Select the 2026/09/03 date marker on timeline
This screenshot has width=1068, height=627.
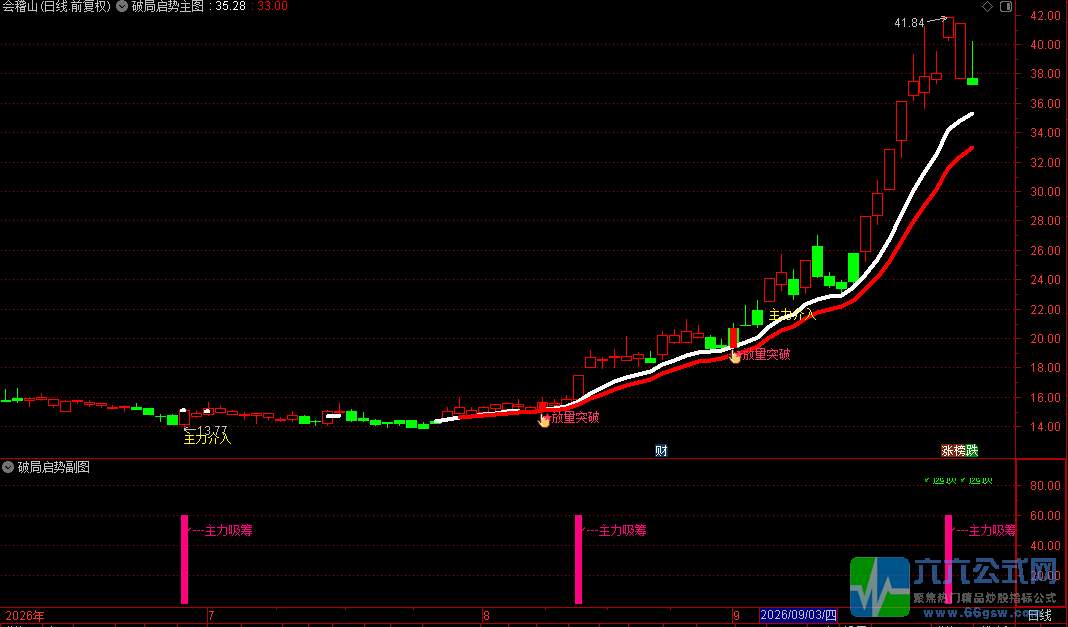click(x=798, y=615)
